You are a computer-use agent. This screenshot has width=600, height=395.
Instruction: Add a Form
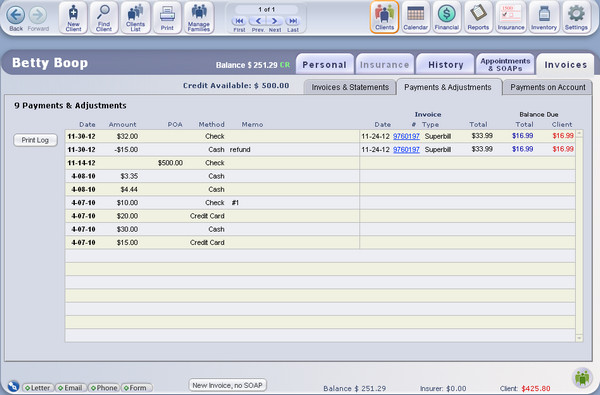click(137, 388)
